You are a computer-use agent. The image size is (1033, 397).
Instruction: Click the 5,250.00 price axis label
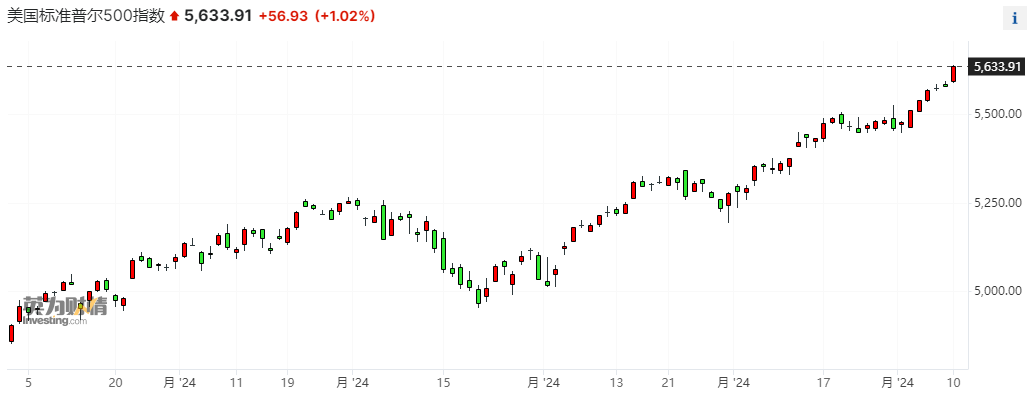coord(997,202)
